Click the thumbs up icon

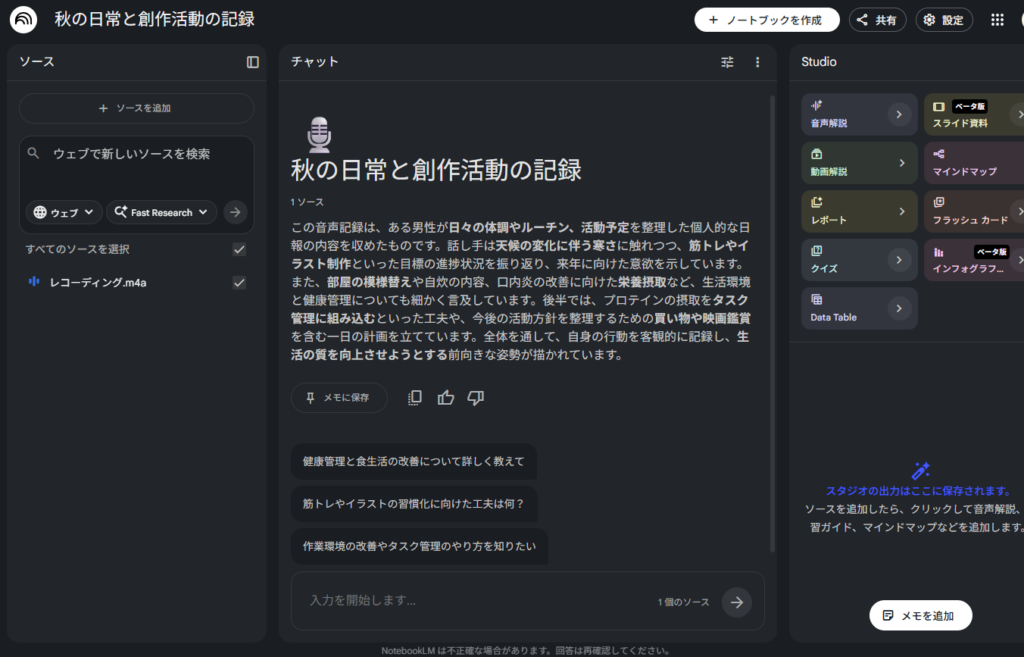tap(446, 398)
